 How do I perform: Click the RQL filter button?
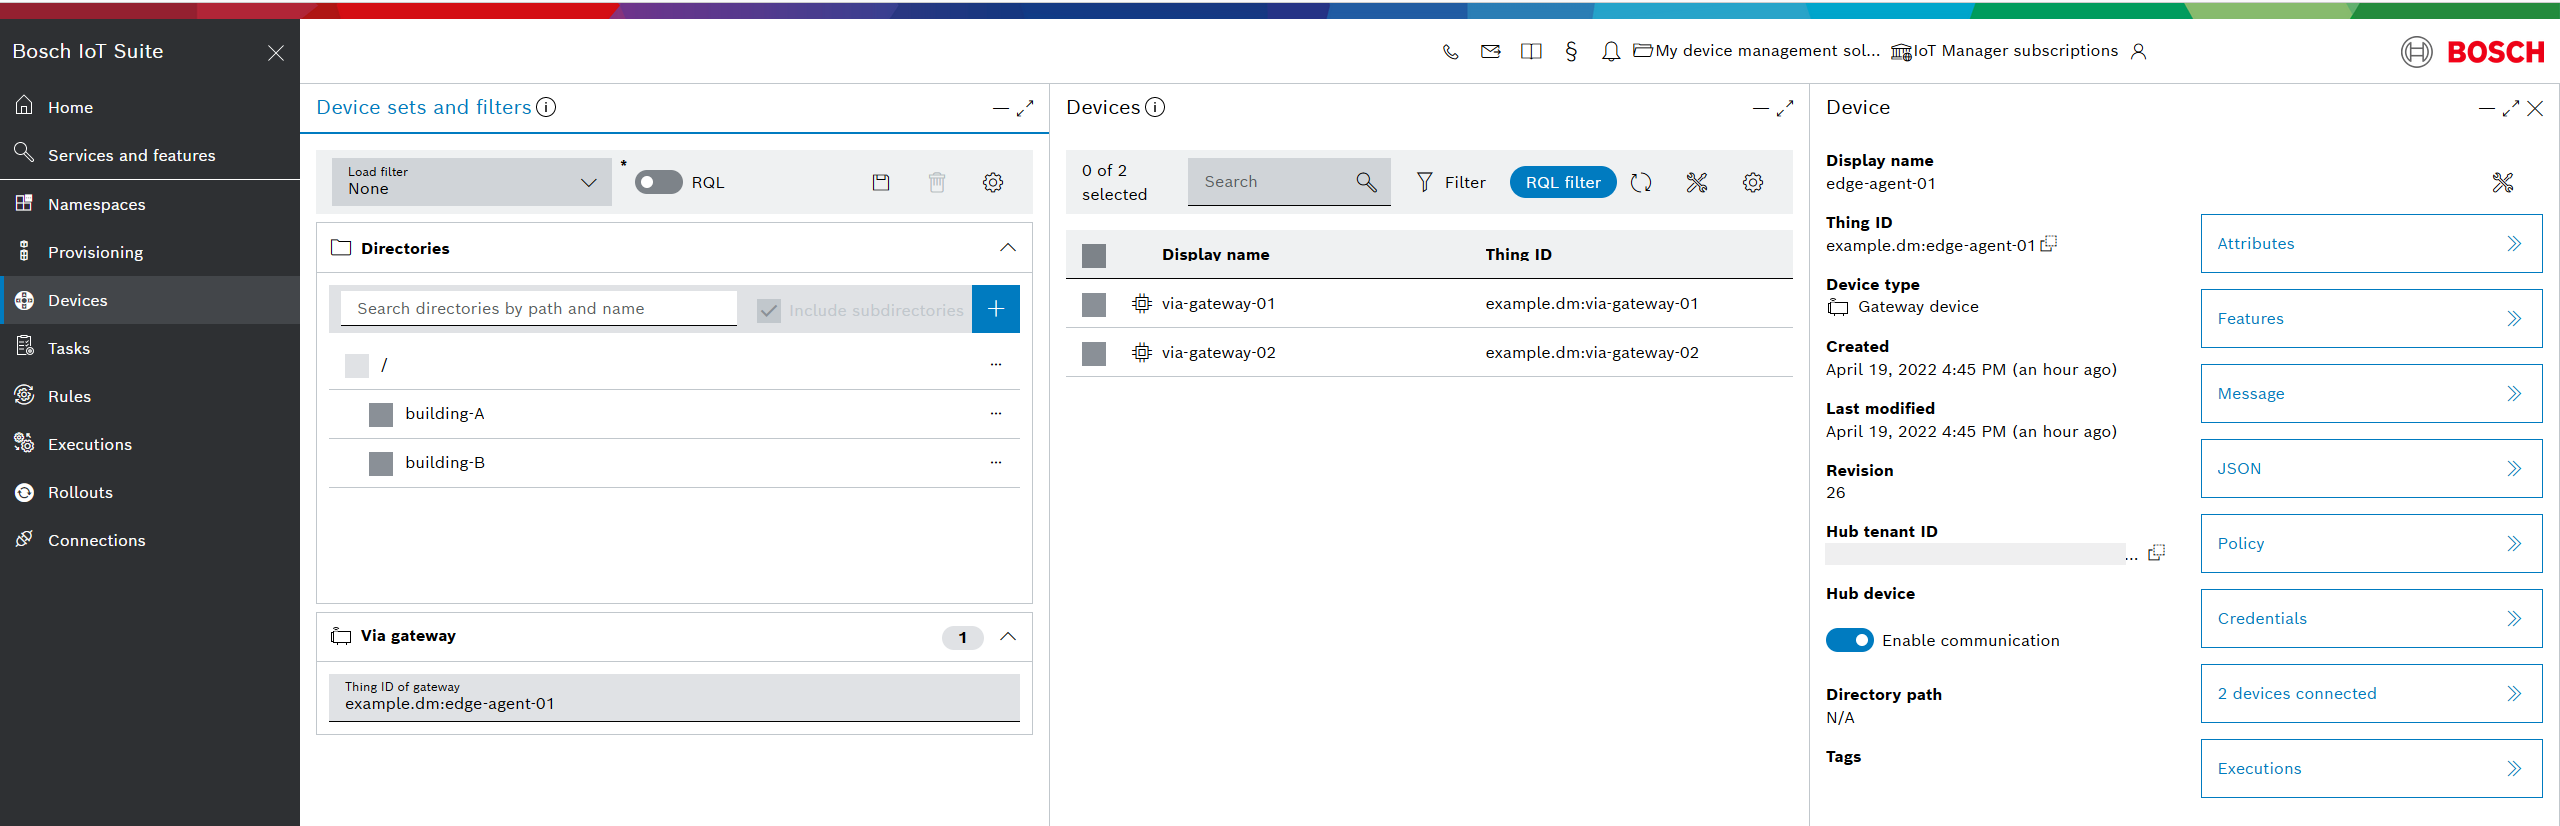[1563, 182]
